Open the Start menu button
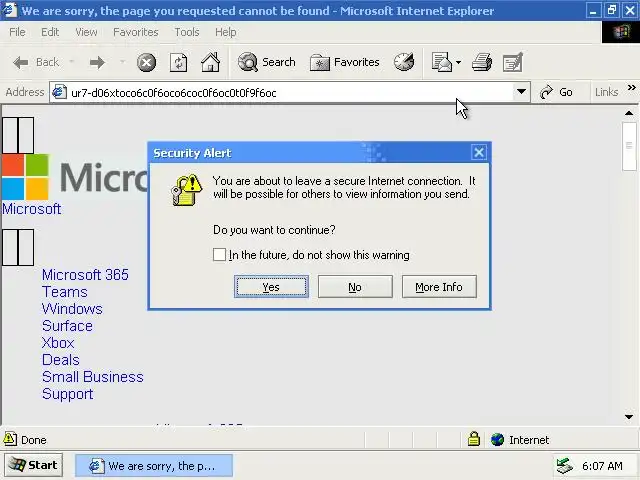This screenshot has height=480, width=640. tap(33, 465)
